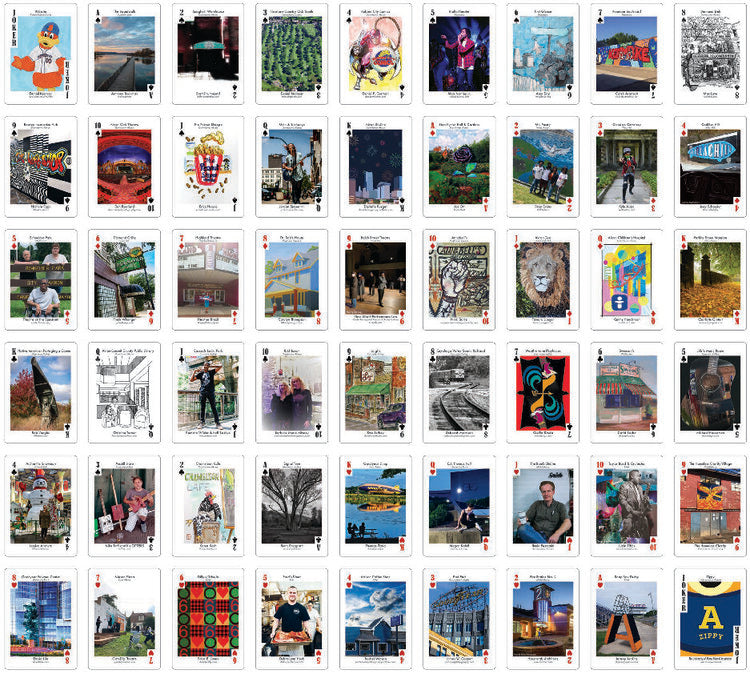Viewport: 750px width, 674px height.
Task: Open the Ten of Clubs two women card
Action: [x=292, y=393]
